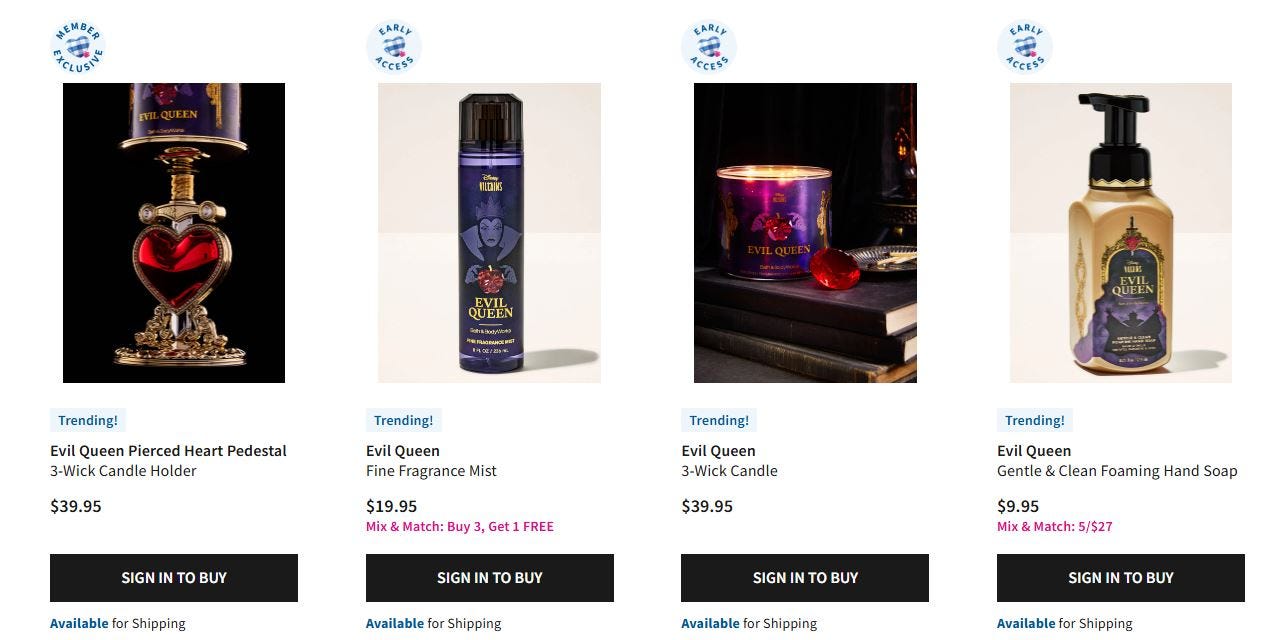
Task: Click the Mix & Match 5/$27 offer
Action: pos(1055,527)
